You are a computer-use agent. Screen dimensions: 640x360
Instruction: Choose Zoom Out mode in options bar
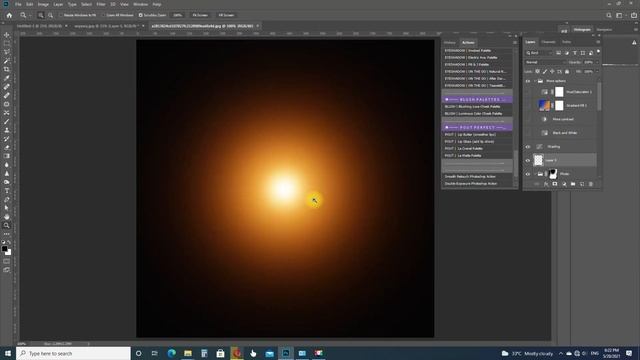(x=50, y=15)
